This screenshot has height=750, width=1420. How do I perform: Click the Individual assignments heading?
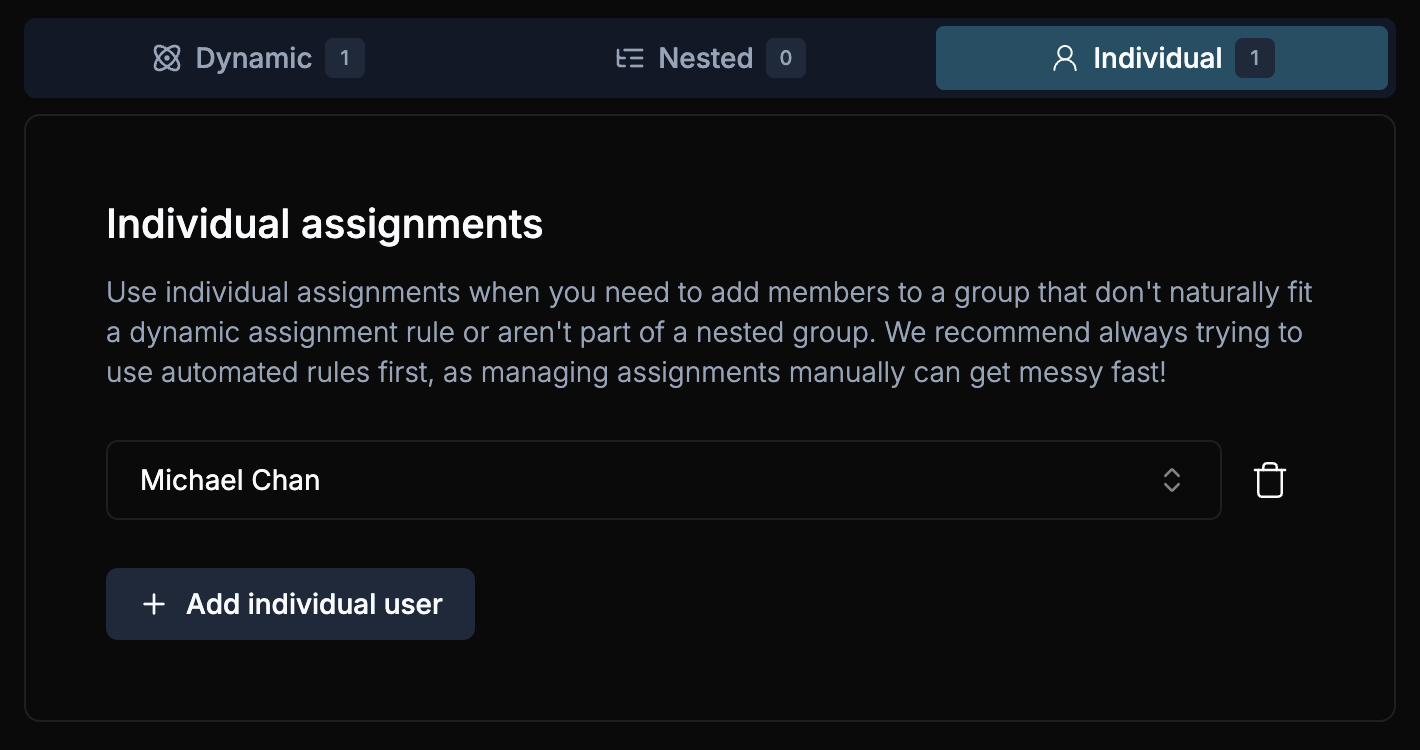coord(324,224)
